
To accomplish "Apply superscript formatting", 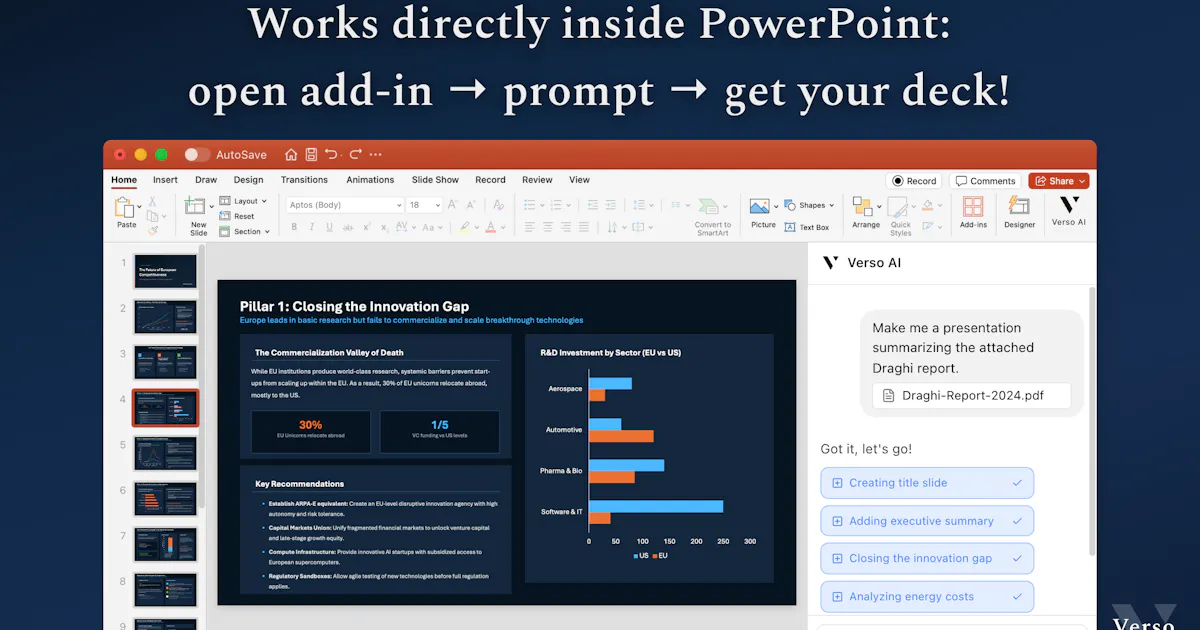I will coord(366,227).
